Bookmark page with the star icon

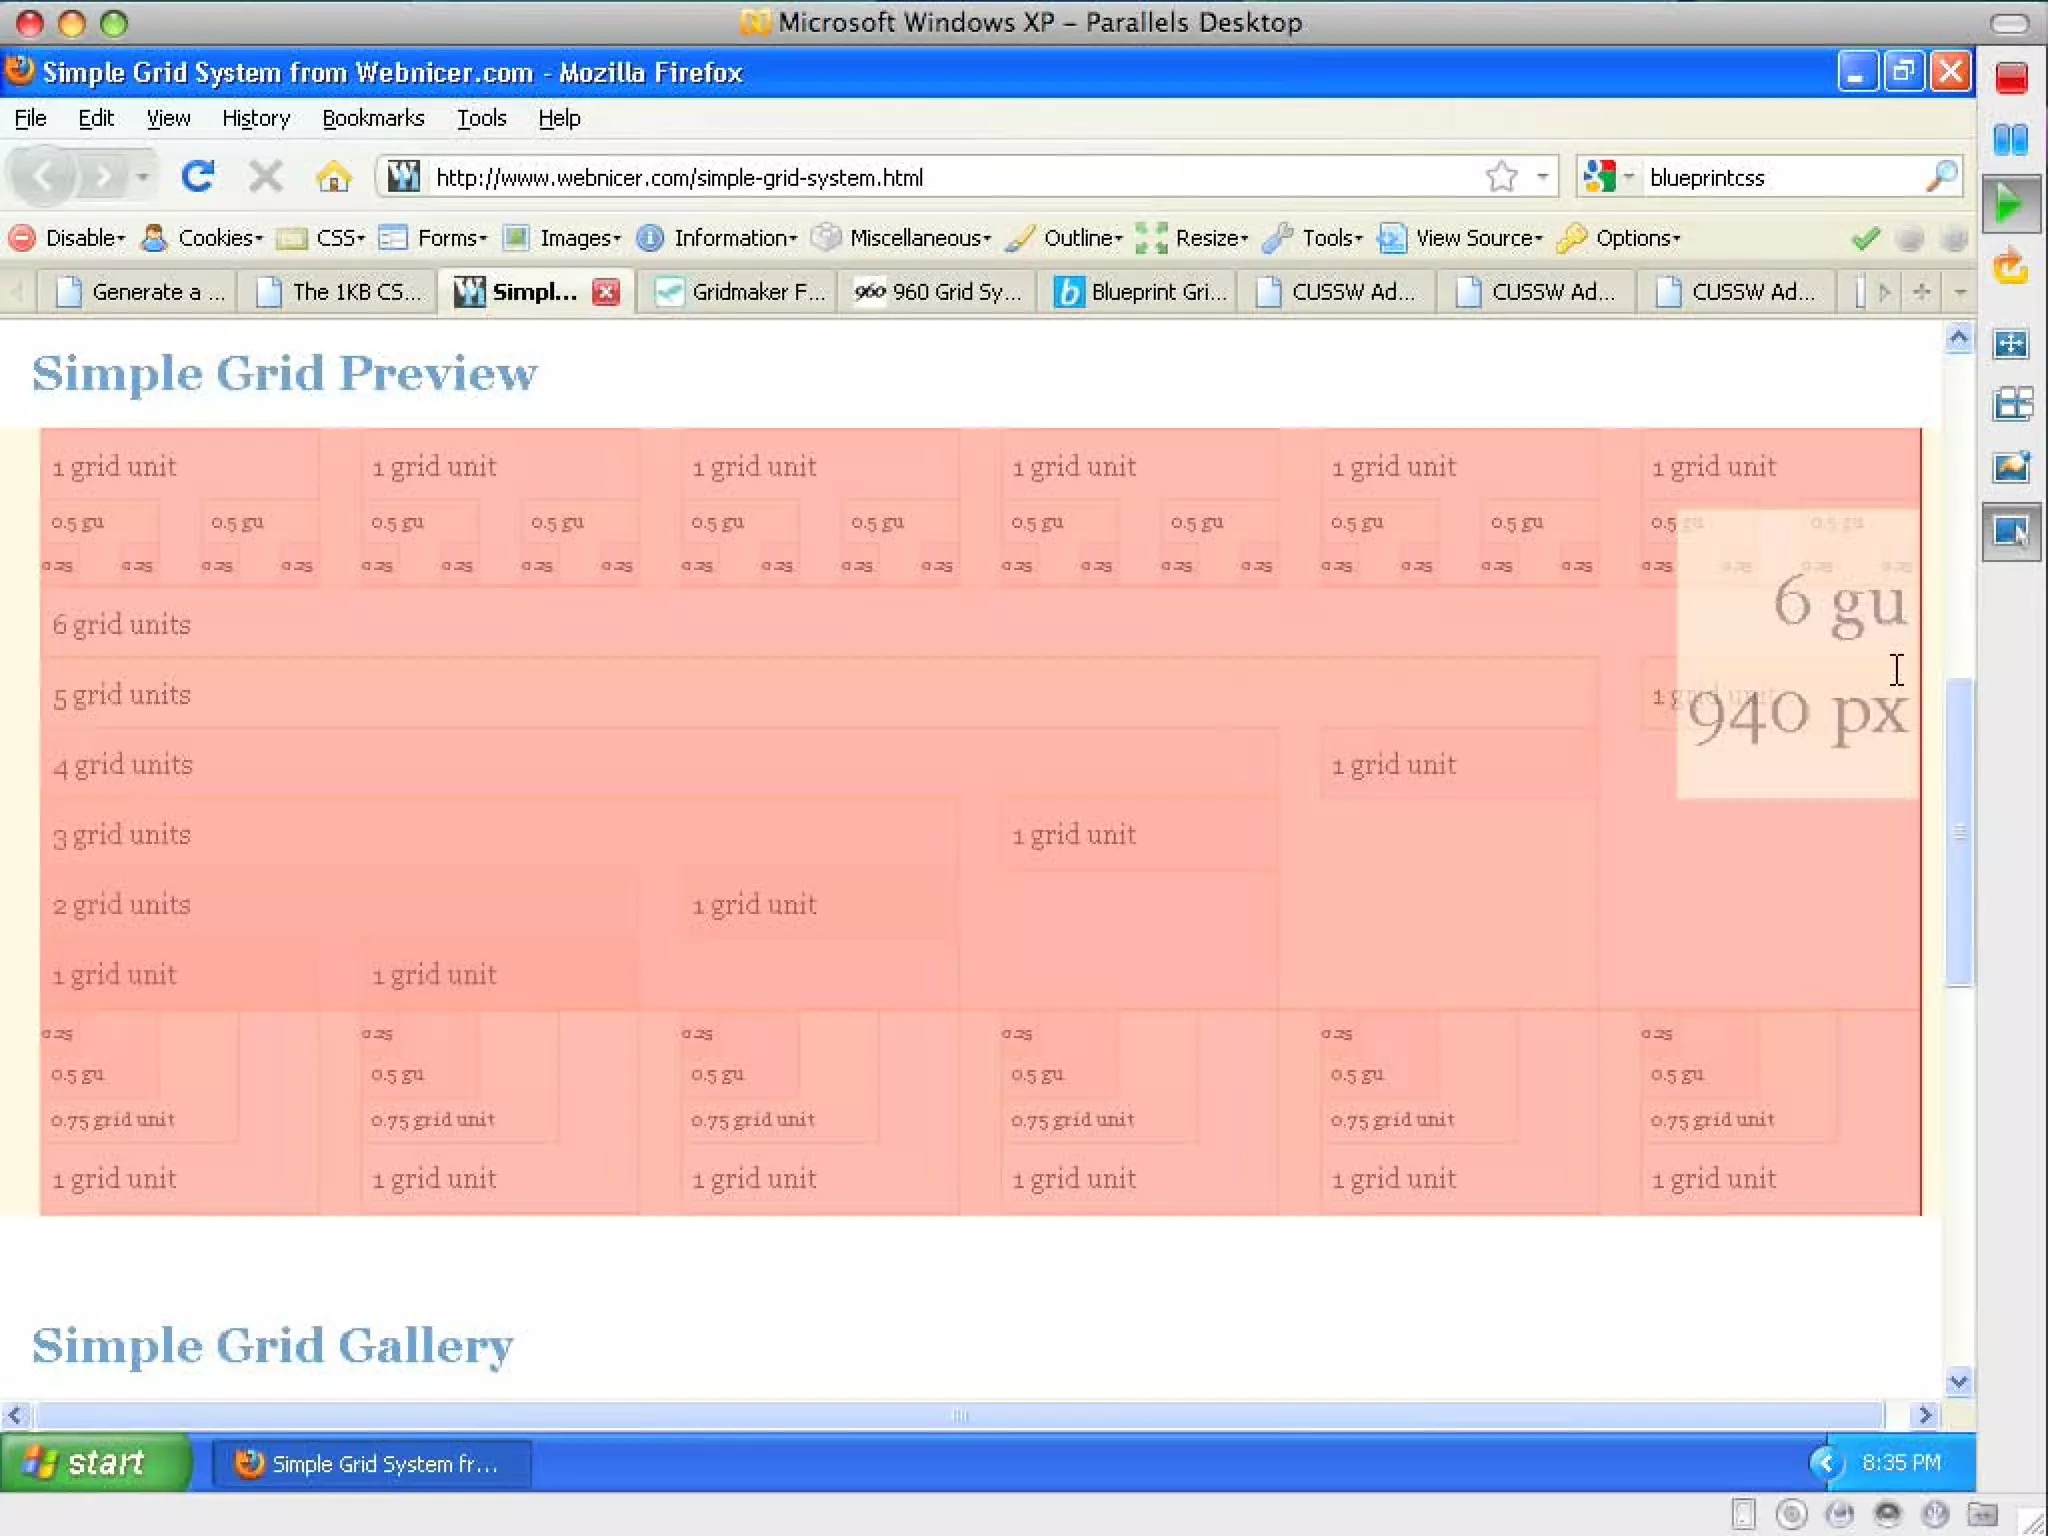pos(1500,177)
